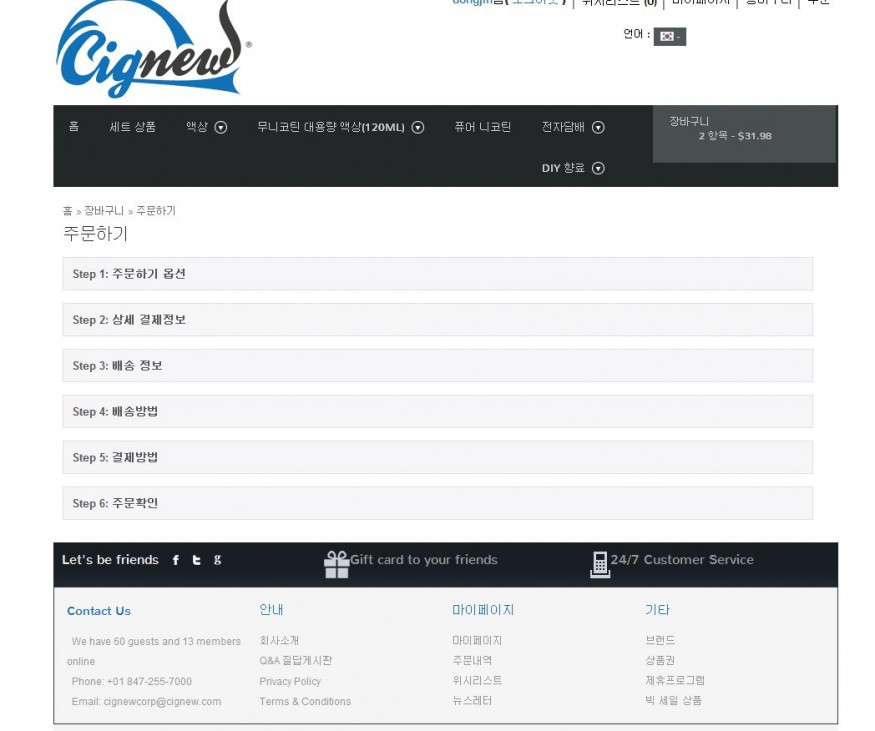
Task: Open 상품권 footer link
Action: coord(660,660)
